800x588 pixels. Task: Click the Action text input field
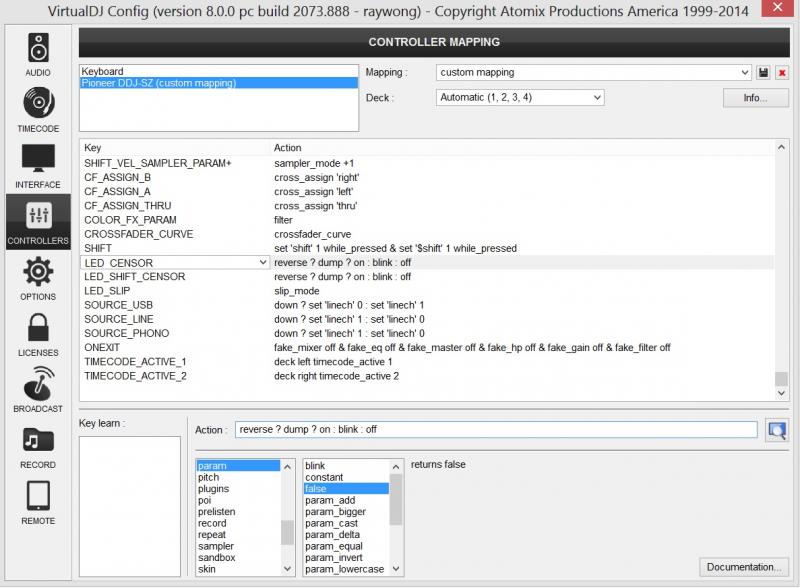point(495,430)
